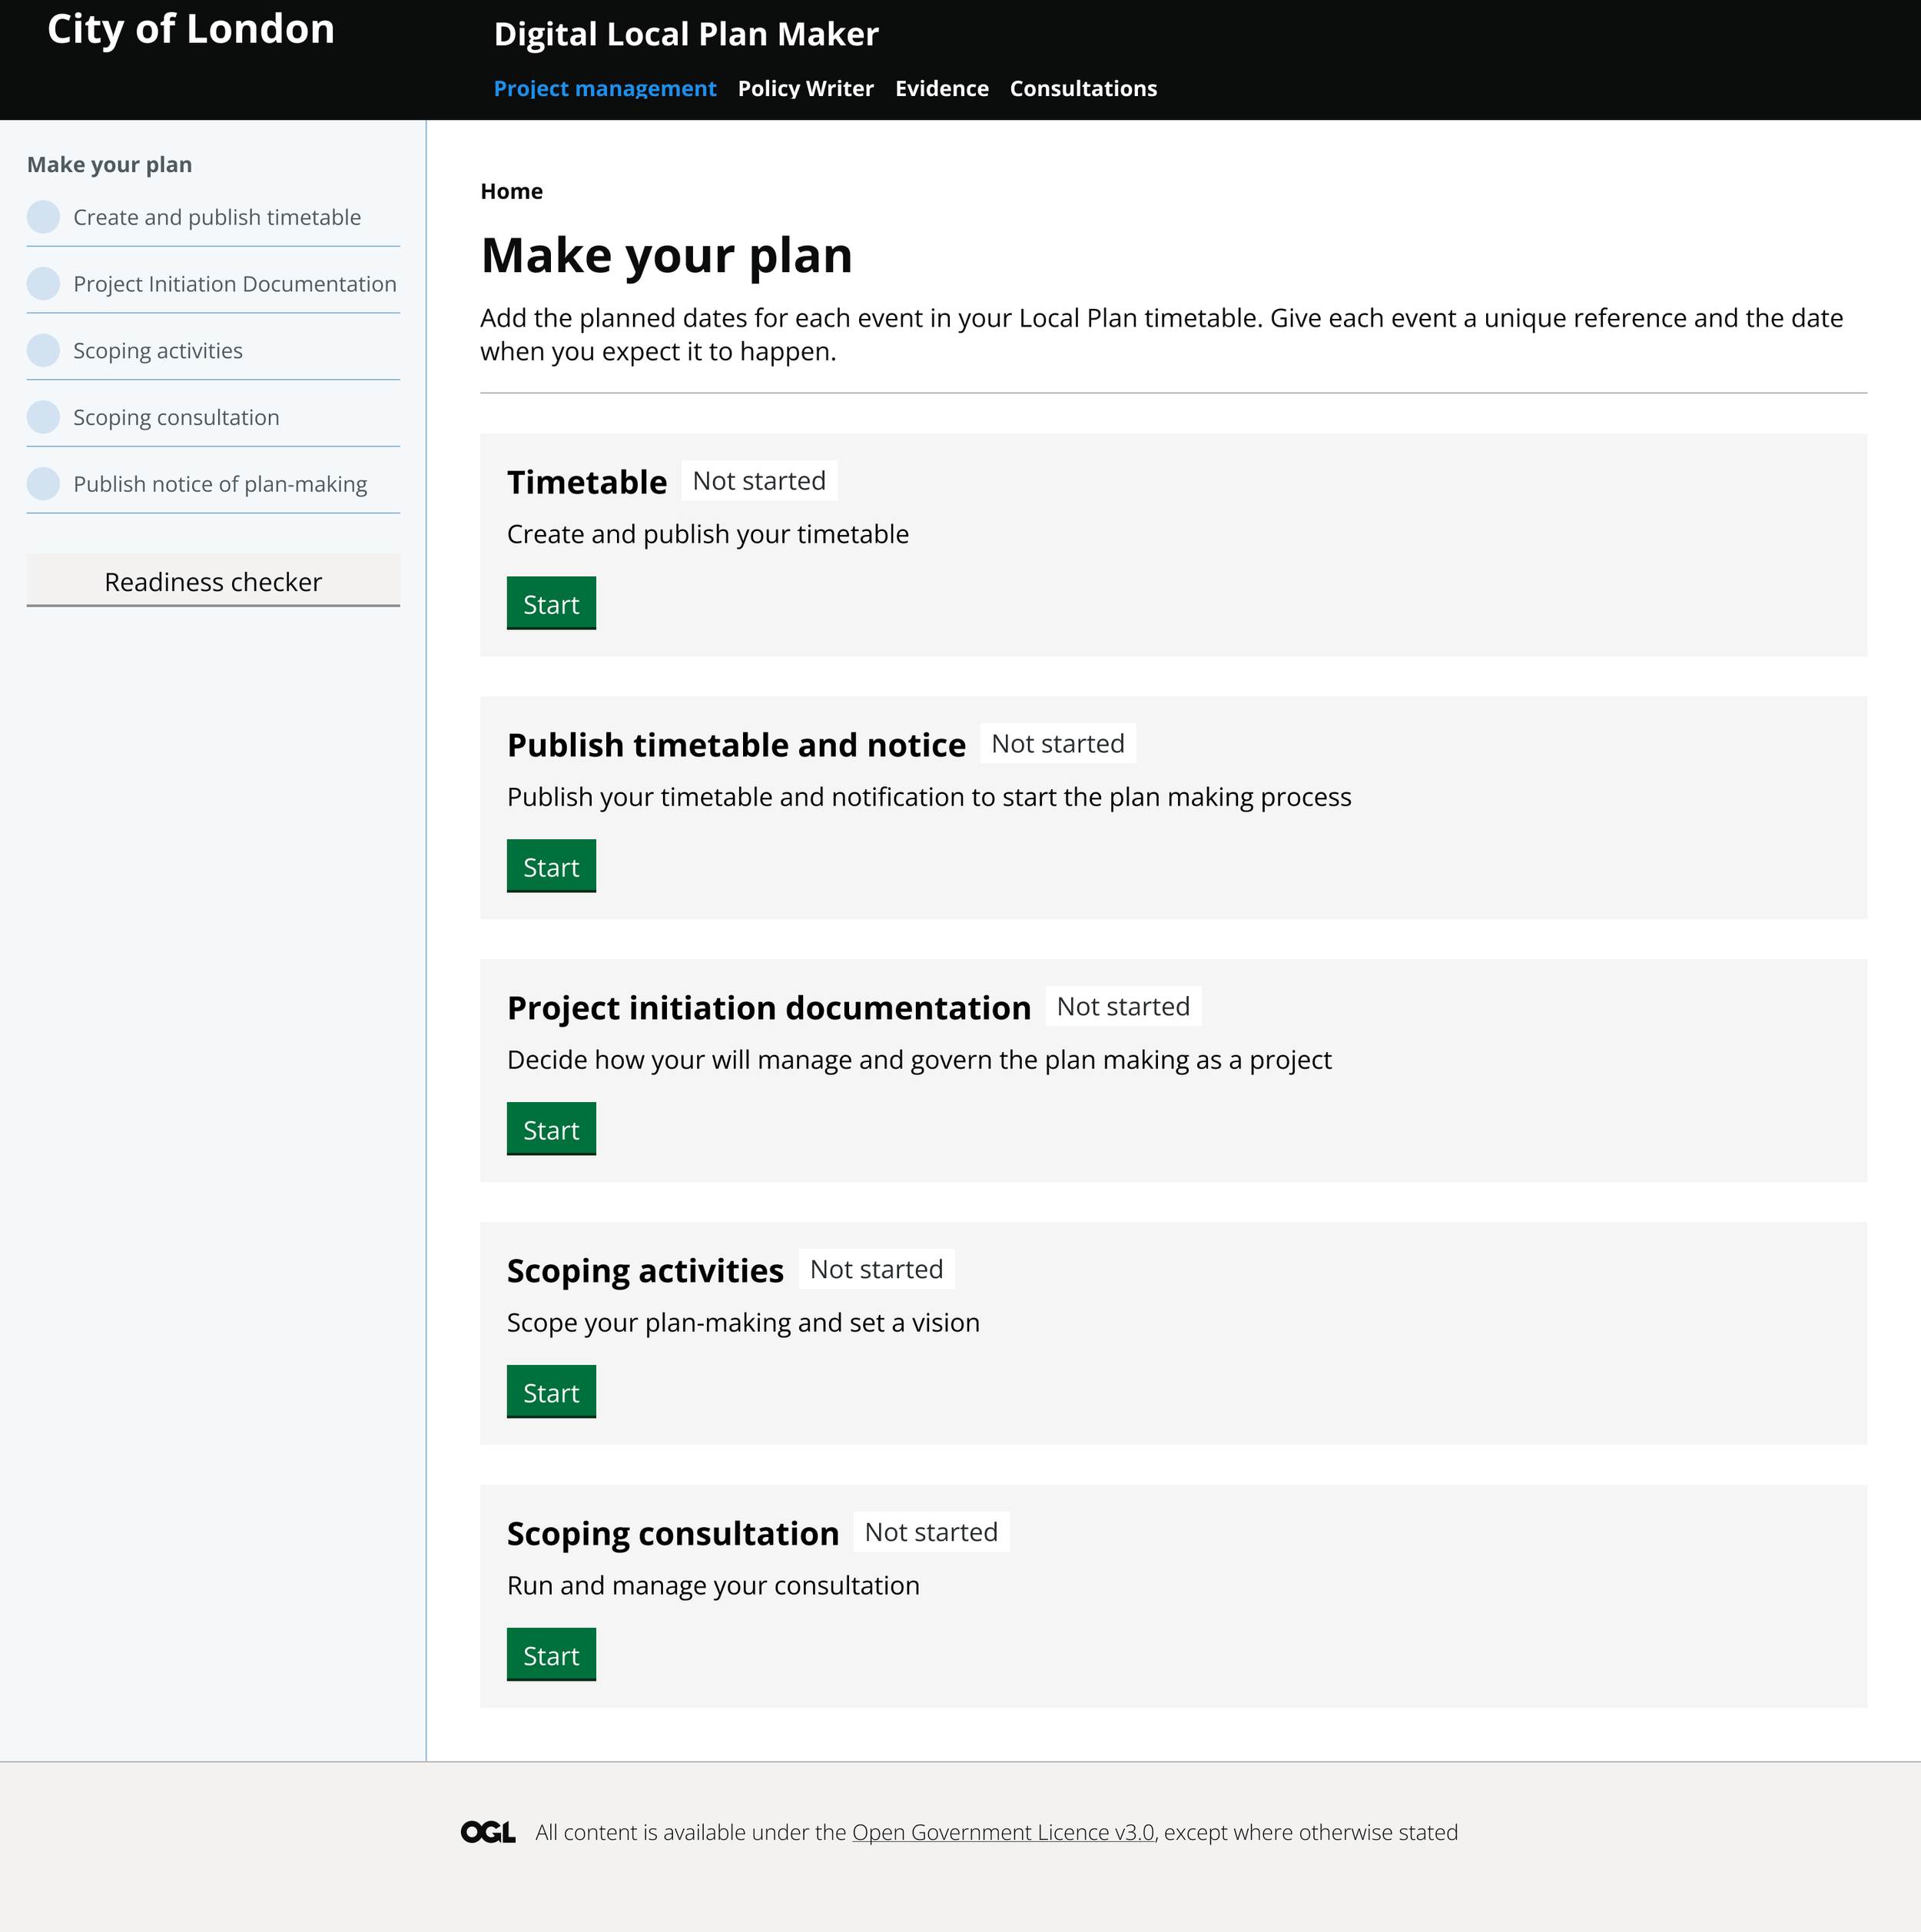Start the Scoping activities task
The height and width of the screenshot is (1932, 1921).
(551, 1392)
